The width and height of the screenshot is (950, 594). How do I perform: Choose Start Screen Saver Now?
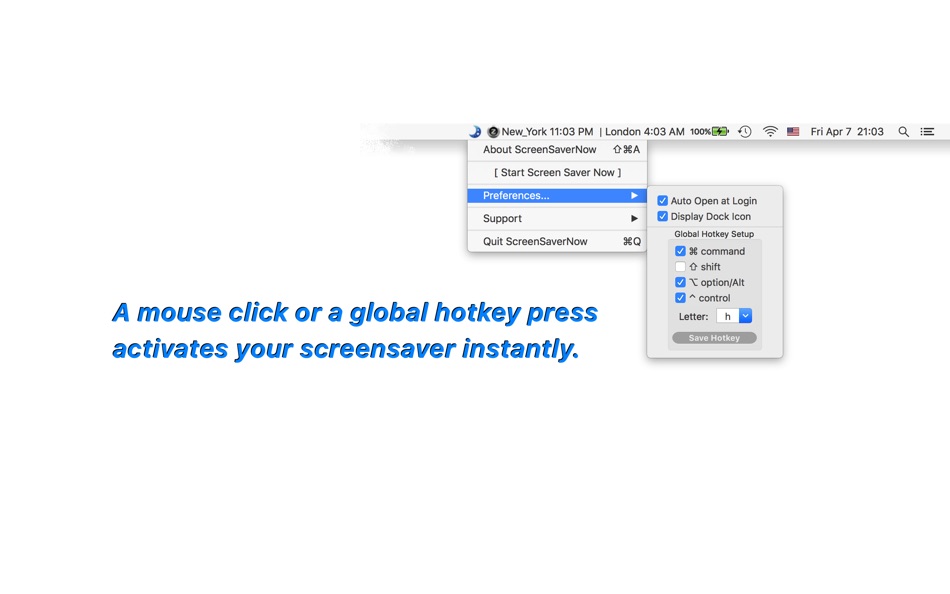point(557,173)
